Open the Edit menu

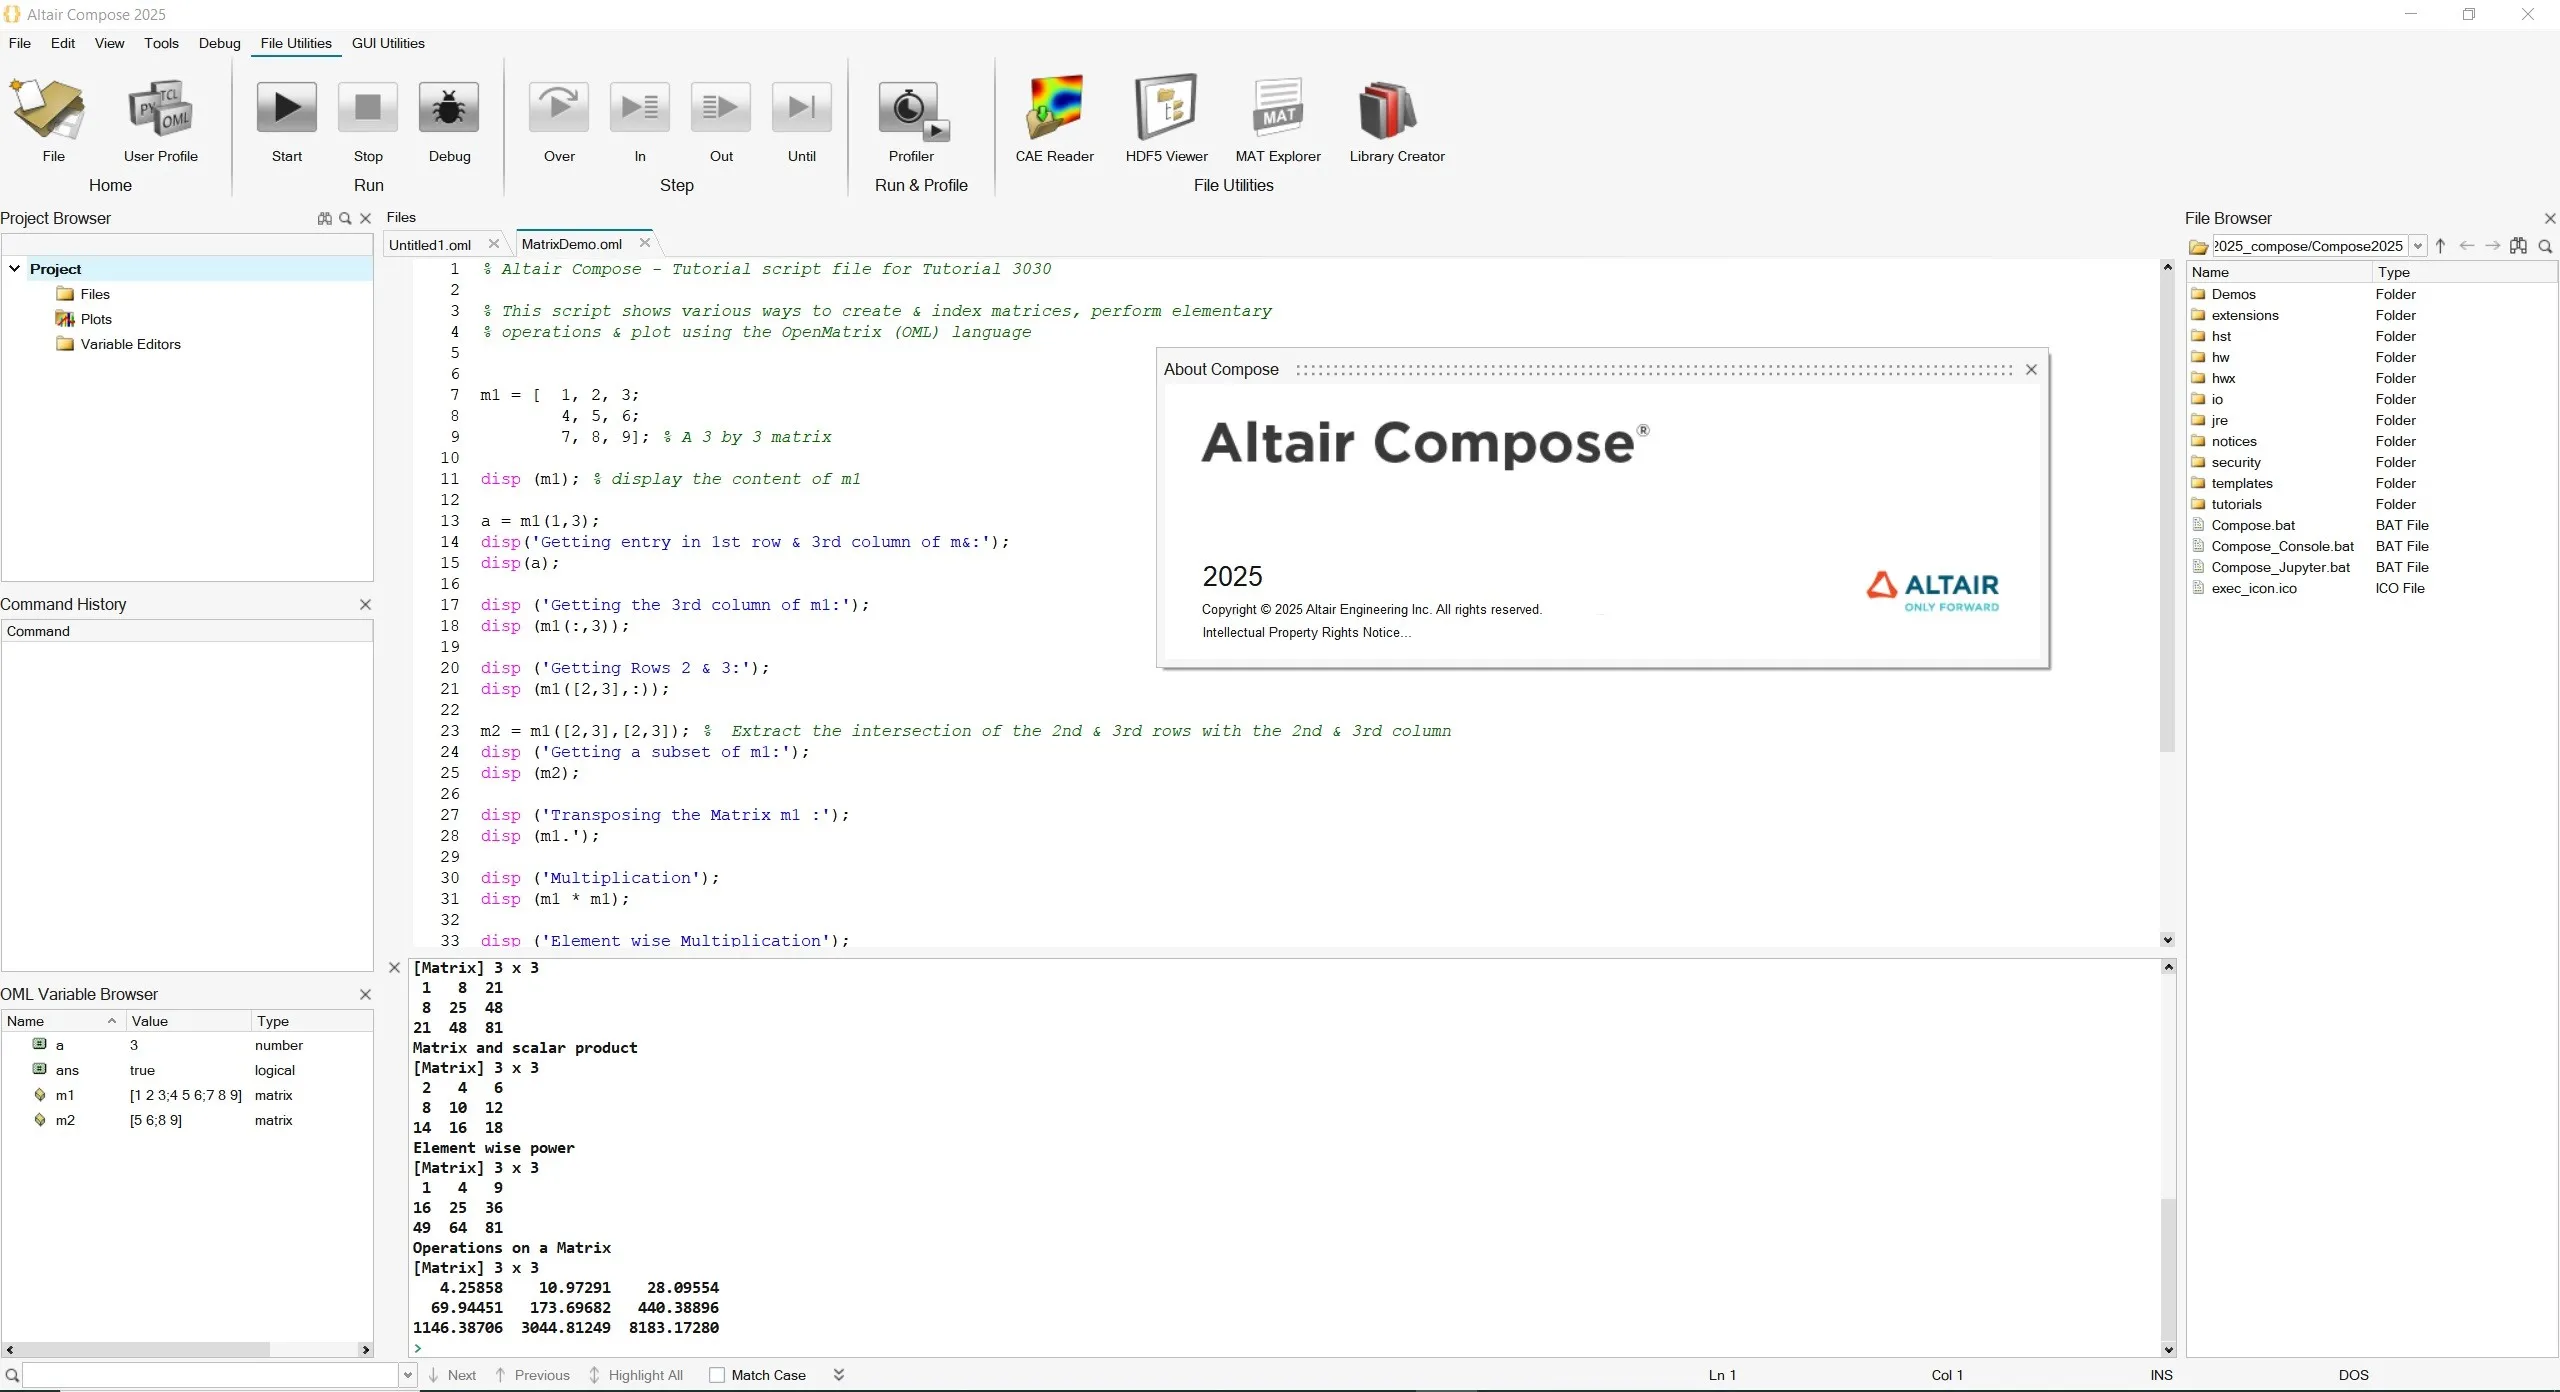tap(63, 43)
